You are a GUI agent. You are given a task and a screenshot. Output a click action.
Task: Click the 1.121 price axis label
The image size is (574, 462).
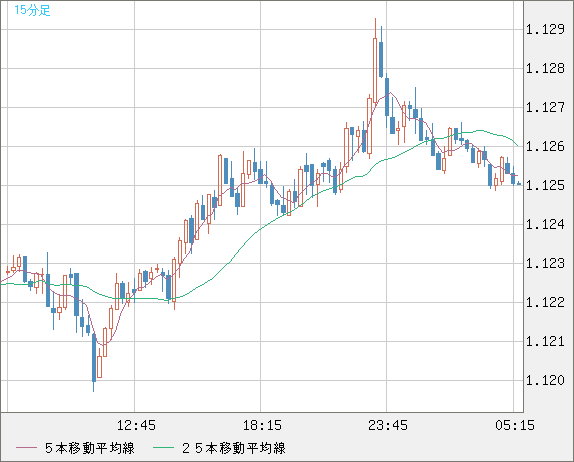(x=545, y=342)
